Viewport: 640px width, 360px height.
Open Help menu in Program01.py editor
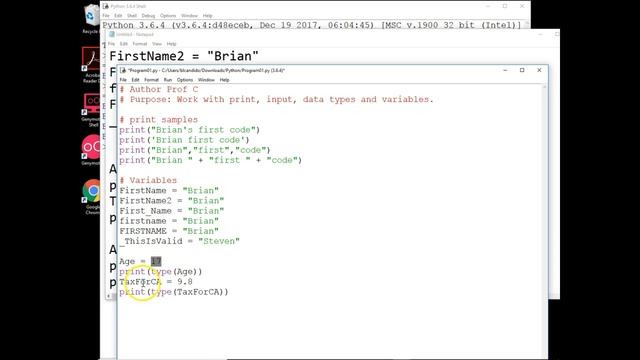[x=224, y=80]
